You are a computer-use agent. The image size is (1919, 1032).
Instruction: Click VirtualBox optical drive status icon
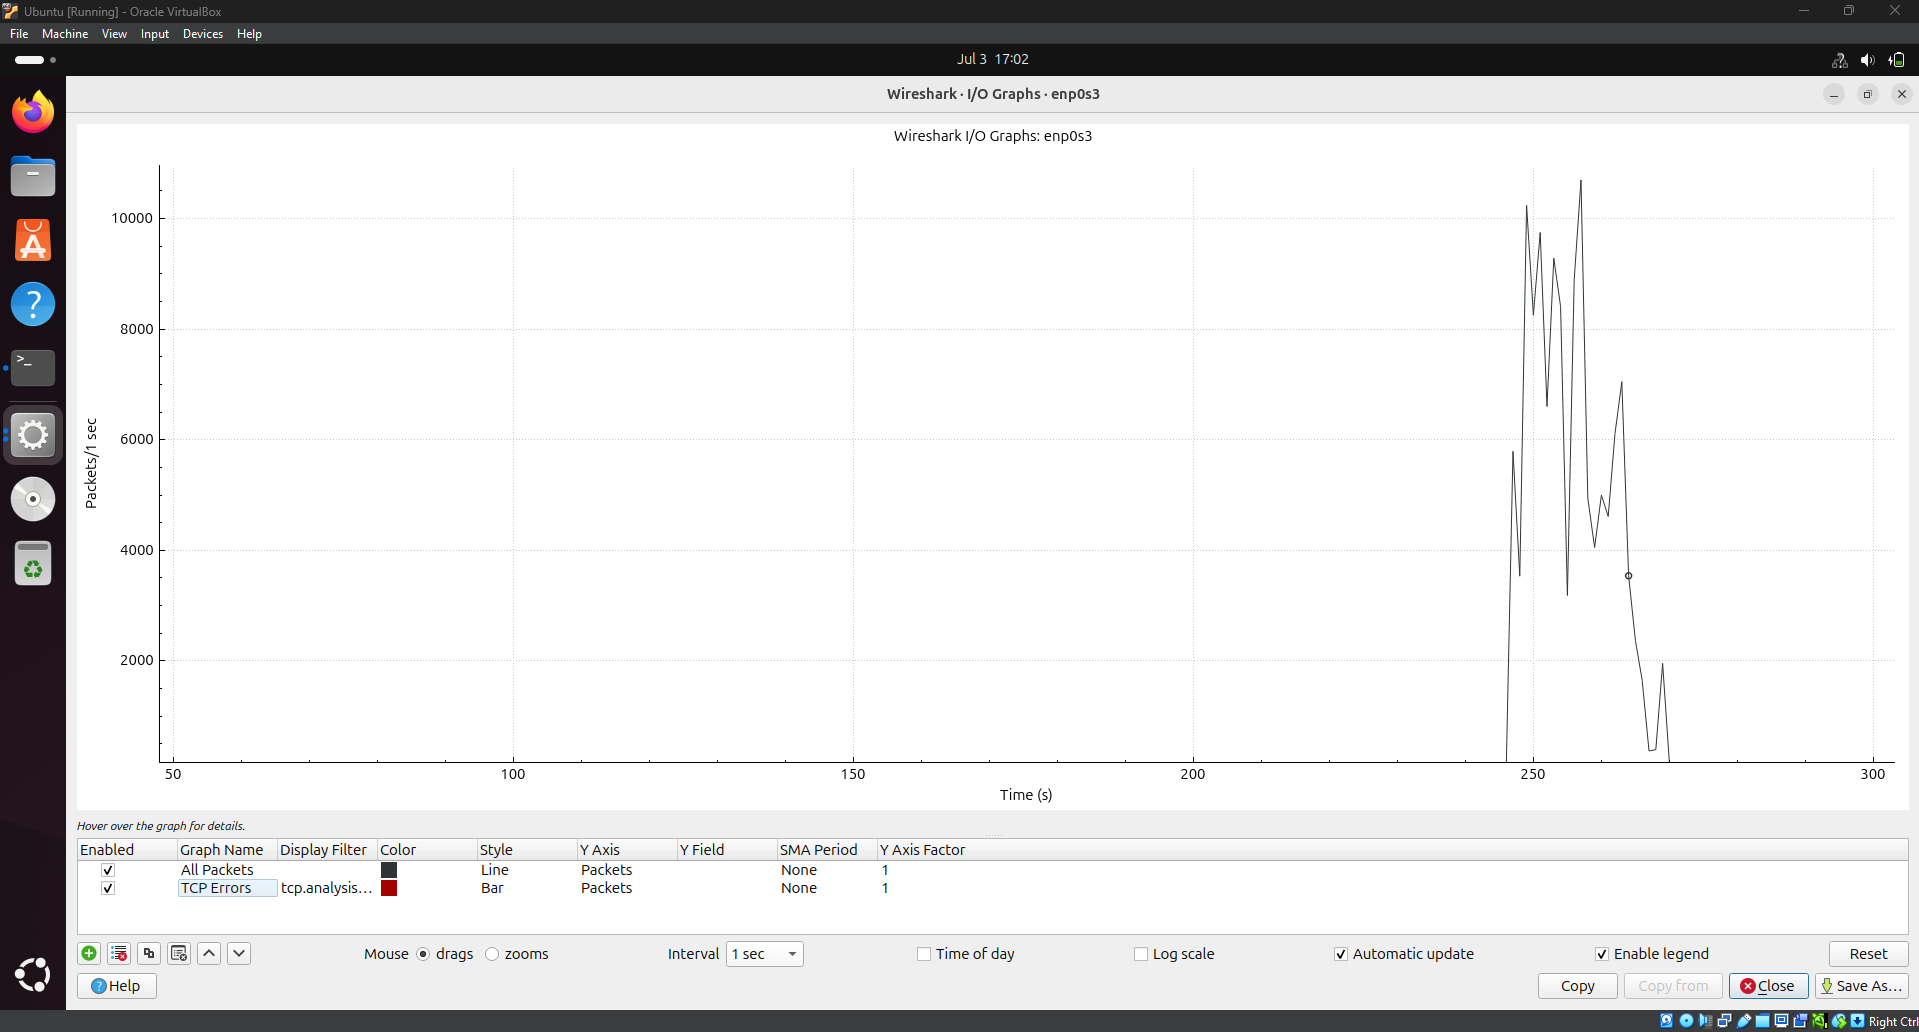[1686, 1021]
